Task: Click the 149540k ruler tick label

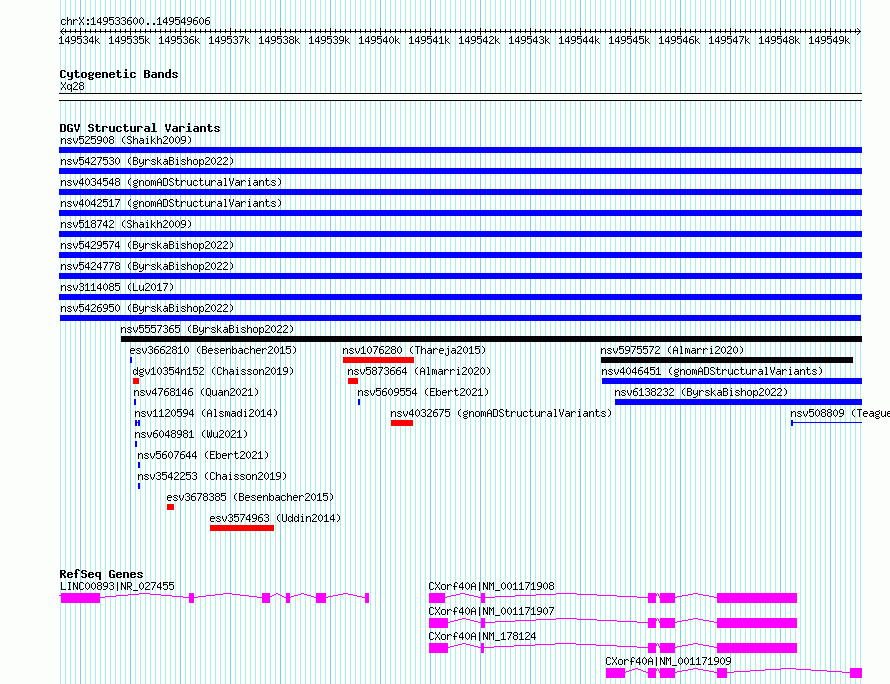Action: 379,40
